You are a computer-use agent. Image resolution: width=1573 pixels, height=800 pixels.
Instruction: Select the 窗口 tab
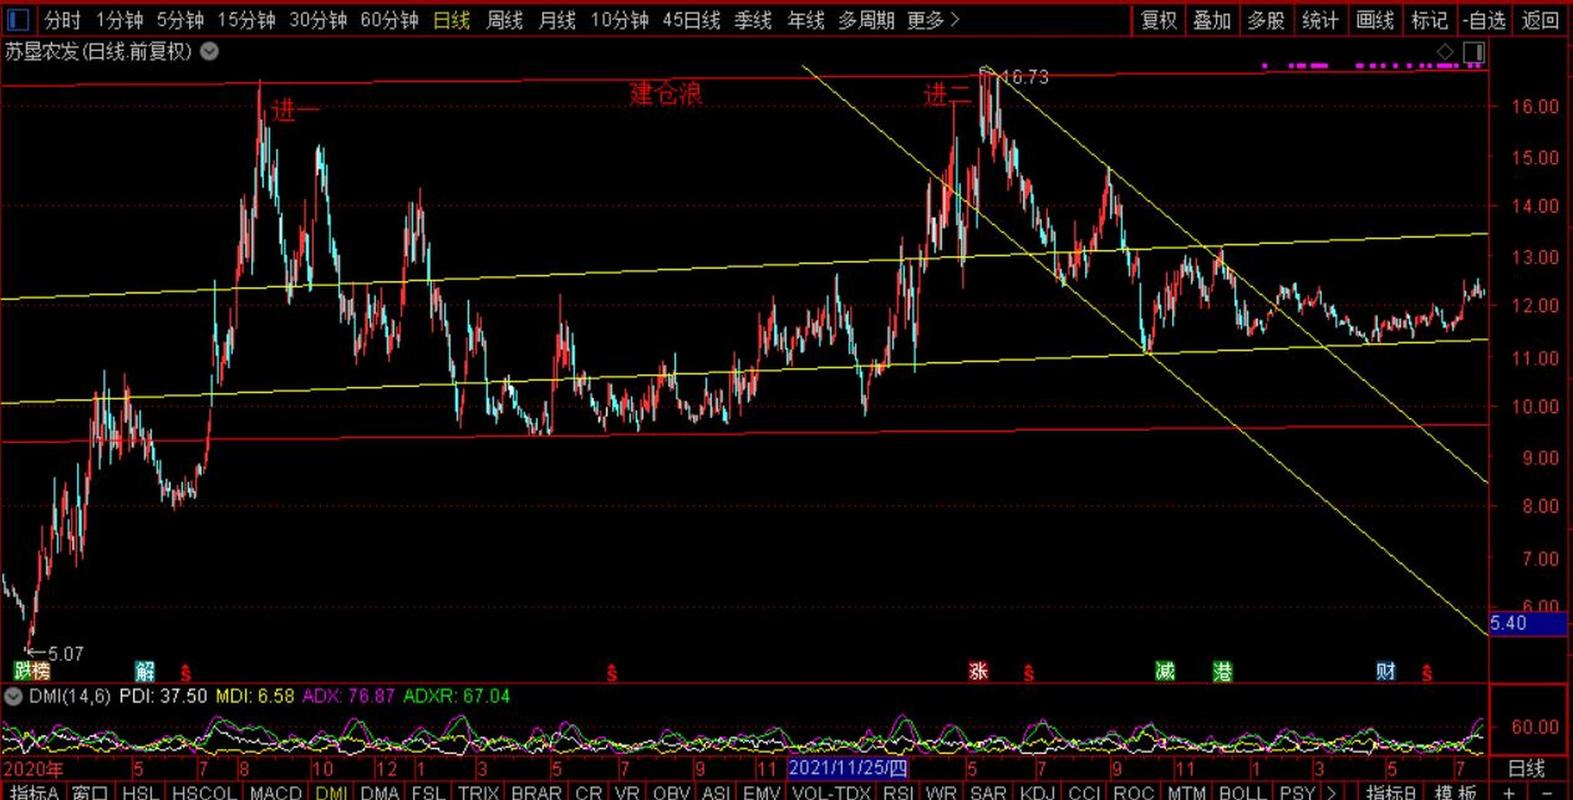tap(90, 792)
